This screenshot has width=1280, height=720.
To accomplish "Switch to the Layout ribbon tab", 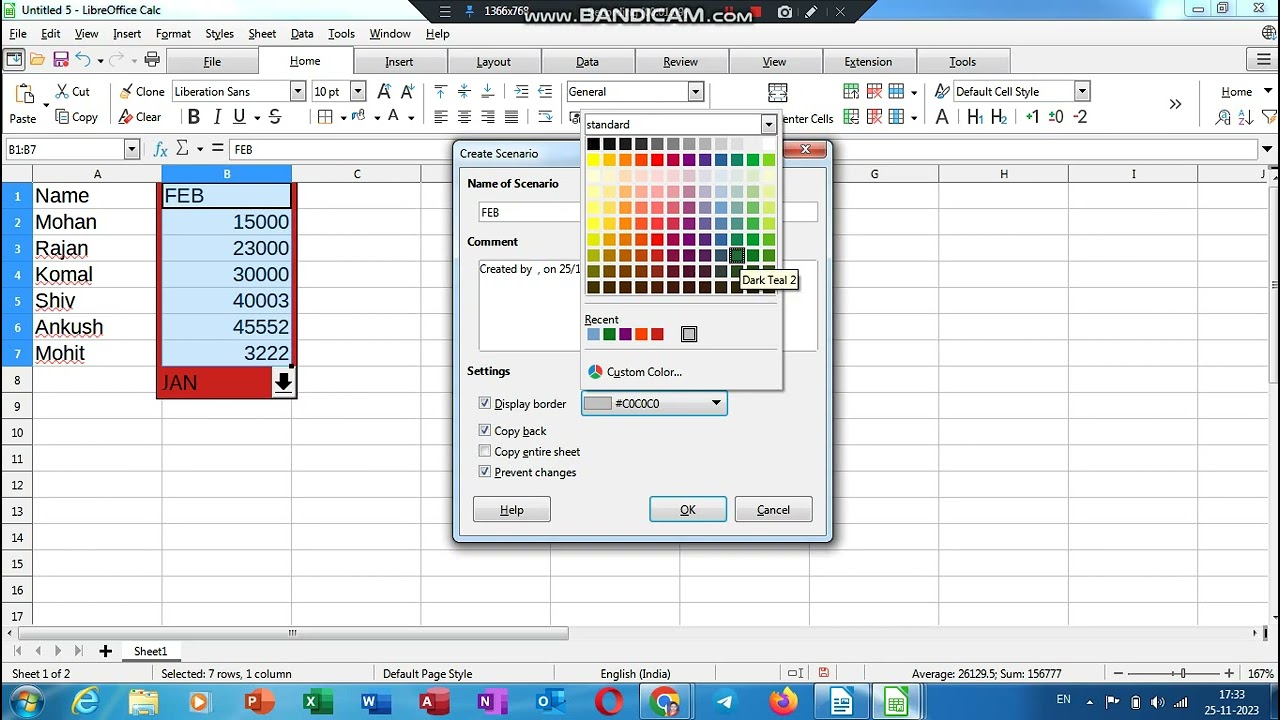I will (x=493, y=61).
